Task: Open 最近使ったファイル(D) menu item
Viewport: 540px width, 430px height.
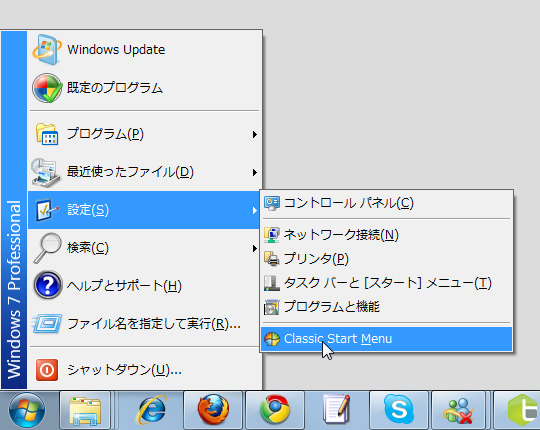Action: click(x=145, y=172)
